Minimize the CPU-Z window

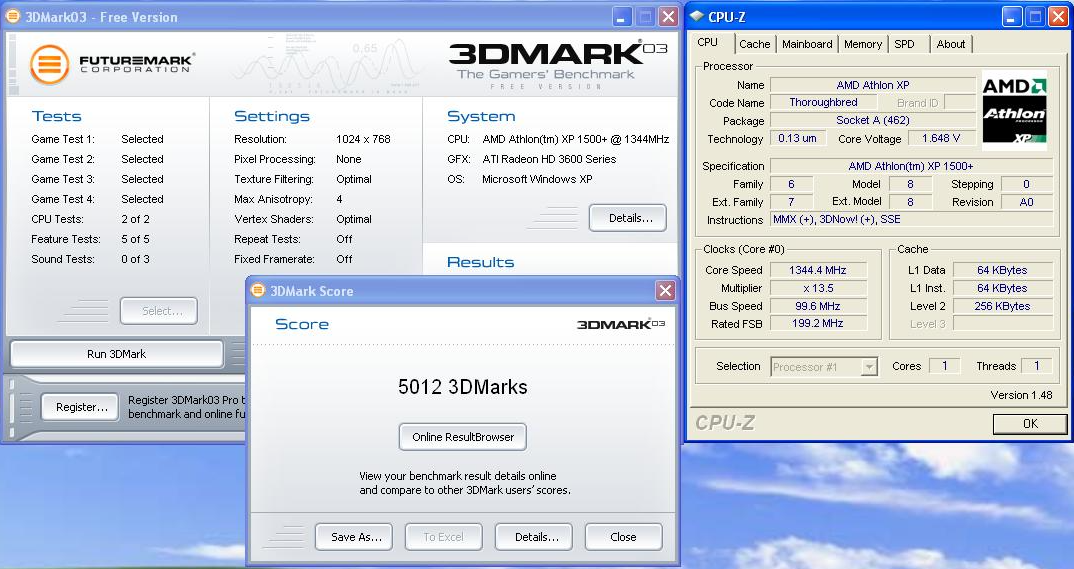coord(1012,17)
